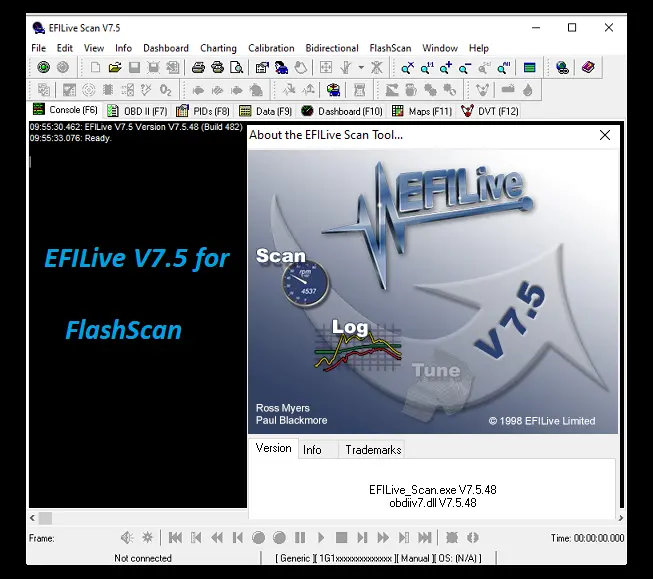Click the O2 sensor icon in second toolbar
Screen dimensions: 653x579
point(166,90)
